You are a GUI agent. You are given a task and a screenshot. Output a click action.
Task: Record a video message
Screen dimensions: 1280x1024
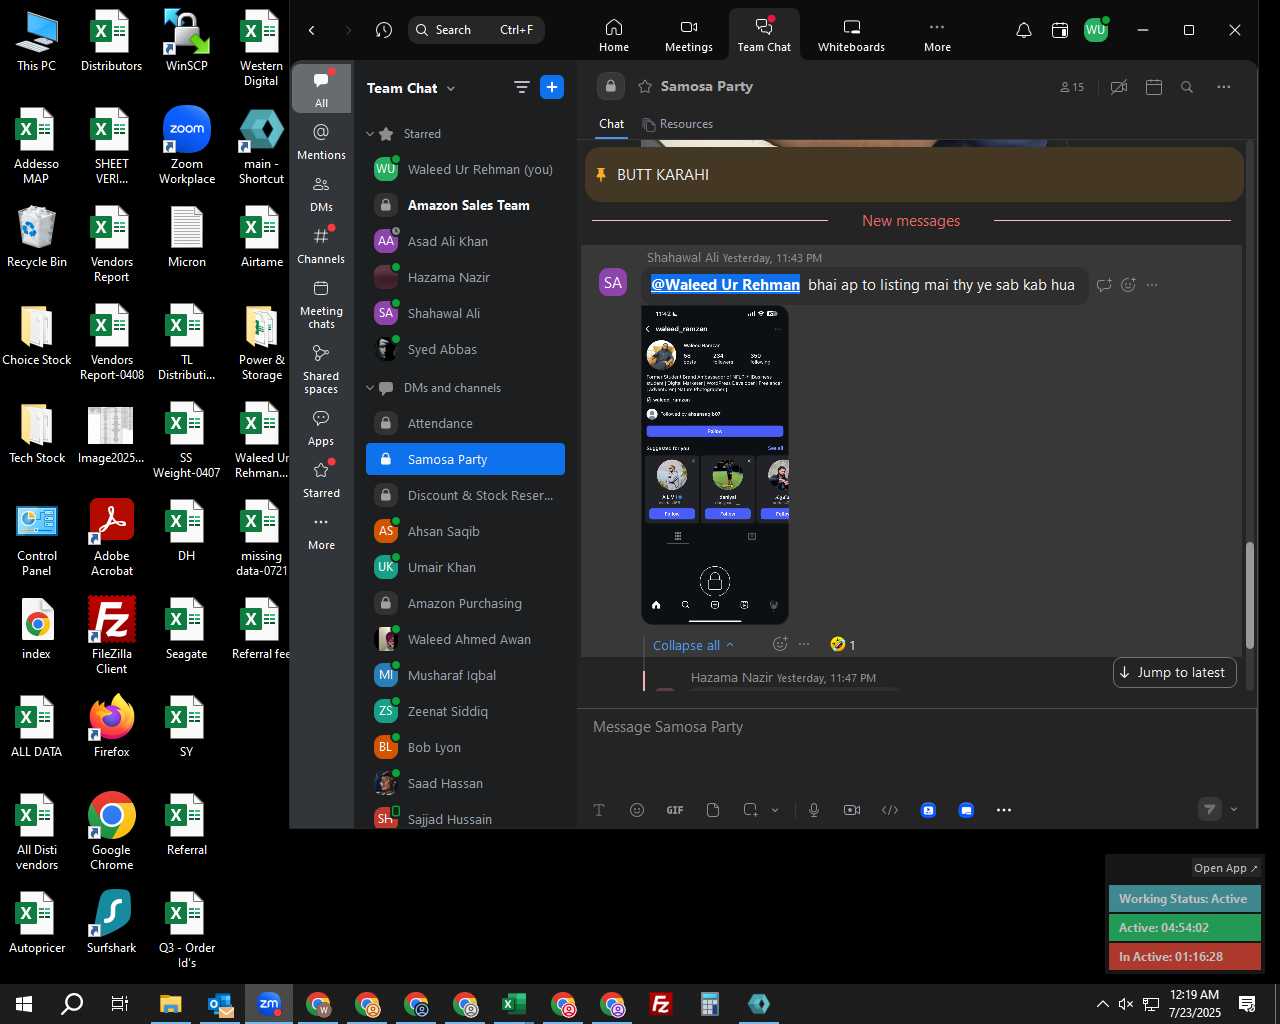(x=852, y=810)
